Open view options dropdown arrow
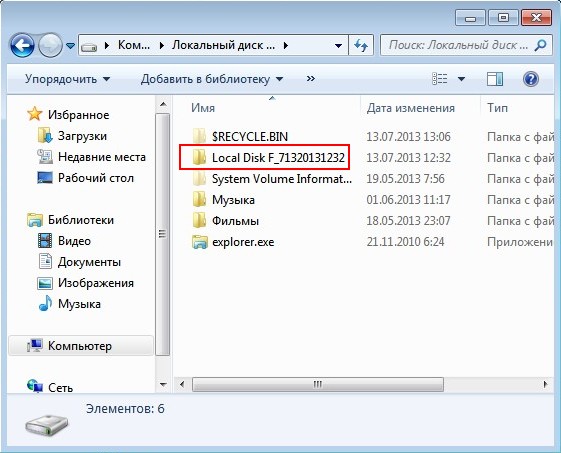Screen dimensions: 561x453 (462, 79)
